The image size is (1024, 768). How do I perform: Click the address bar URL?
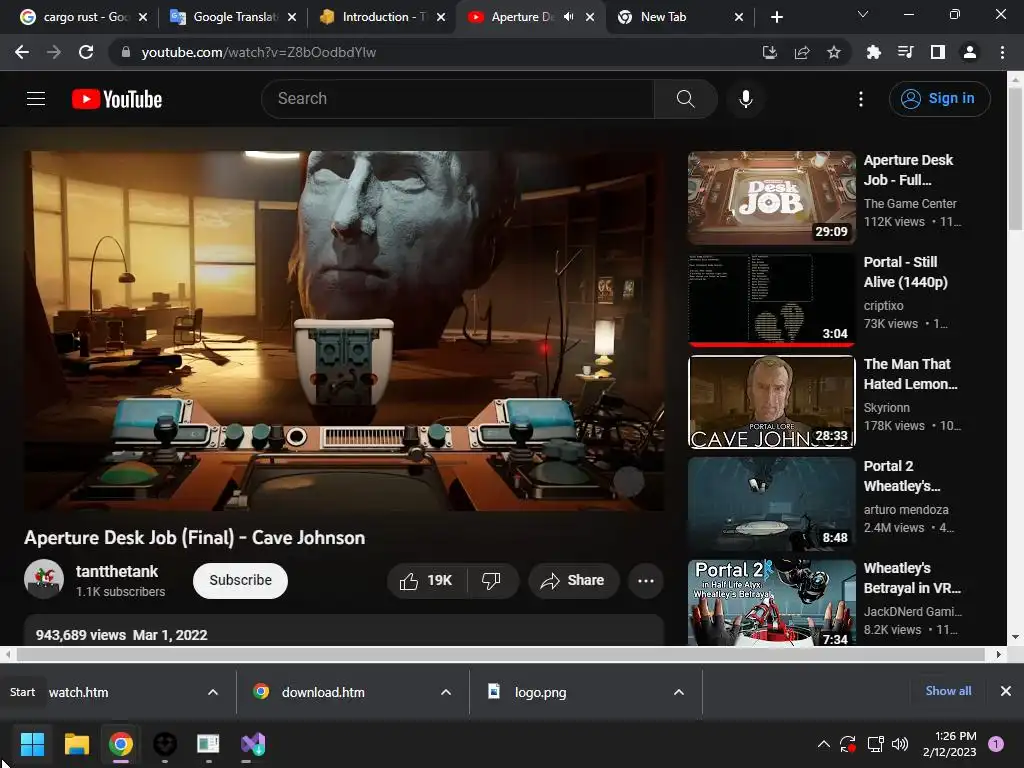click(x=259, y=52)
